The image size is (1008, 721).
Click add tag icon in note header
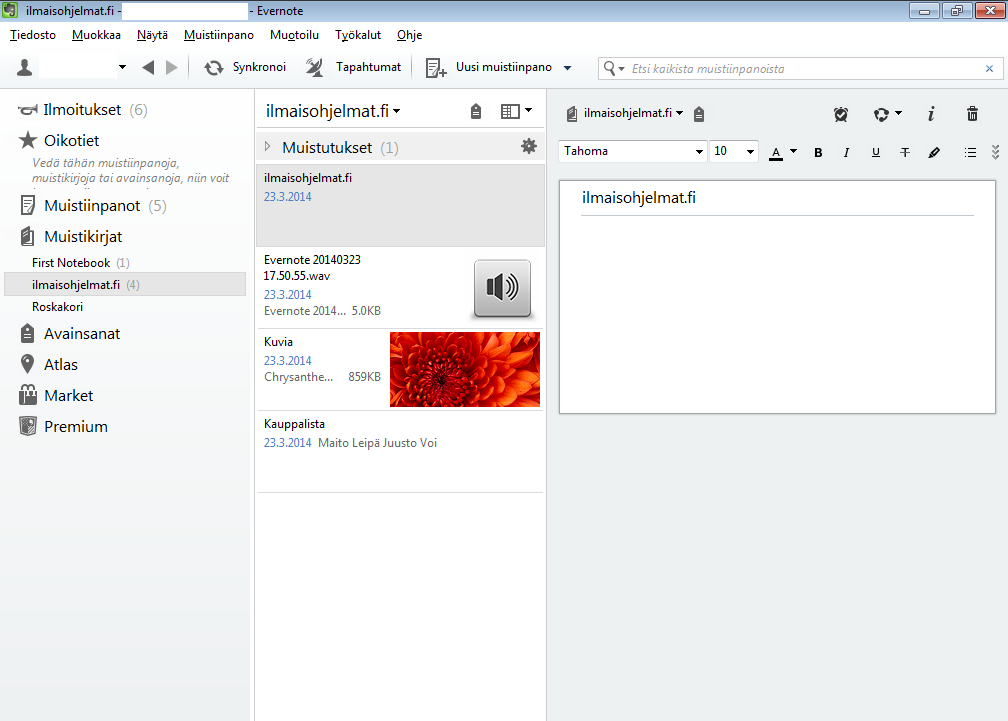(699, 114)
